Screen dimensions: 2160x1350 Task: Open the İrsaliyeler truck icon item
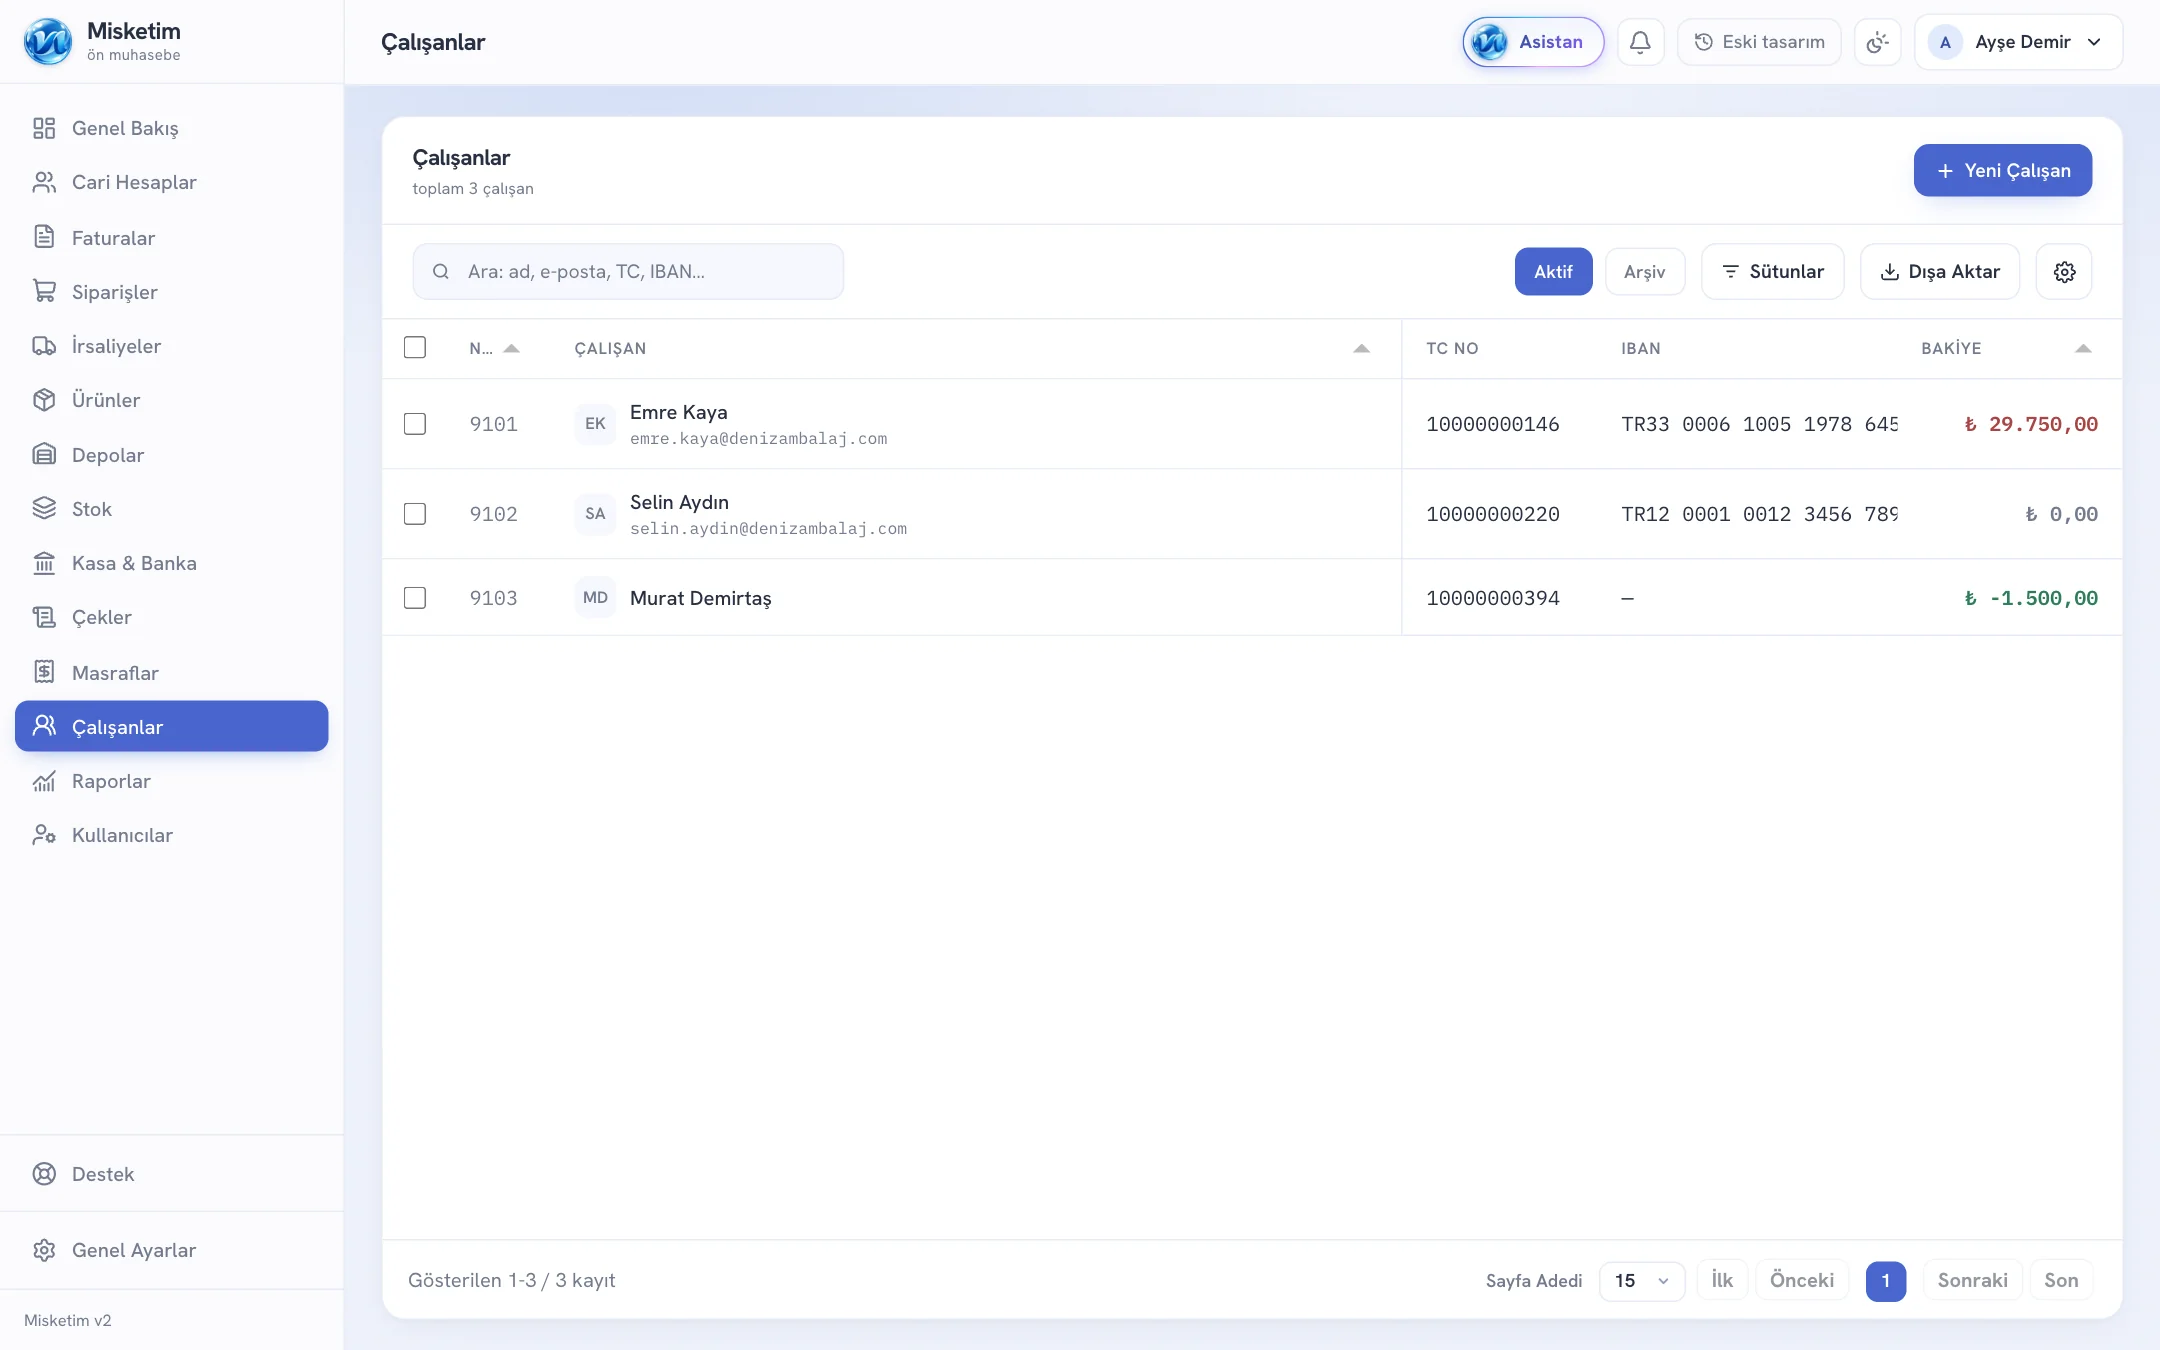pos(172,346)
